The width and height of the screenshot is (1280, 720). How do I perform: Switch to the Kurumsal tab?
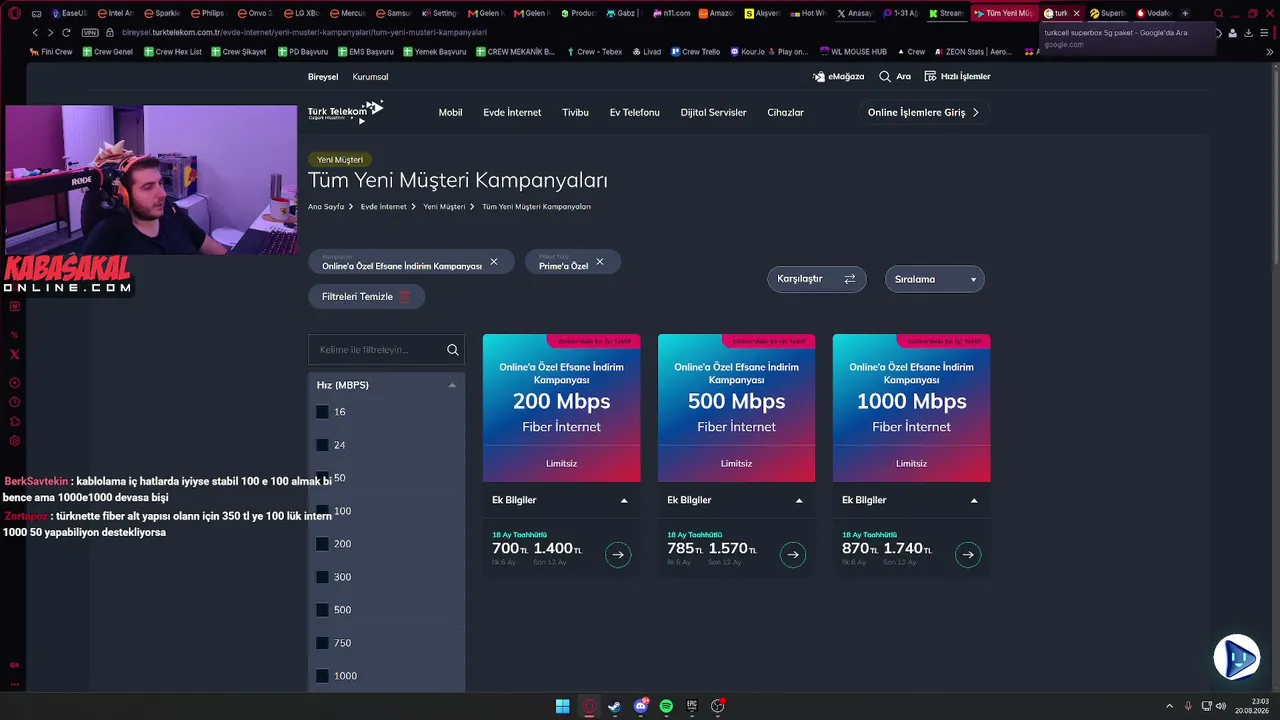(371, 77)
